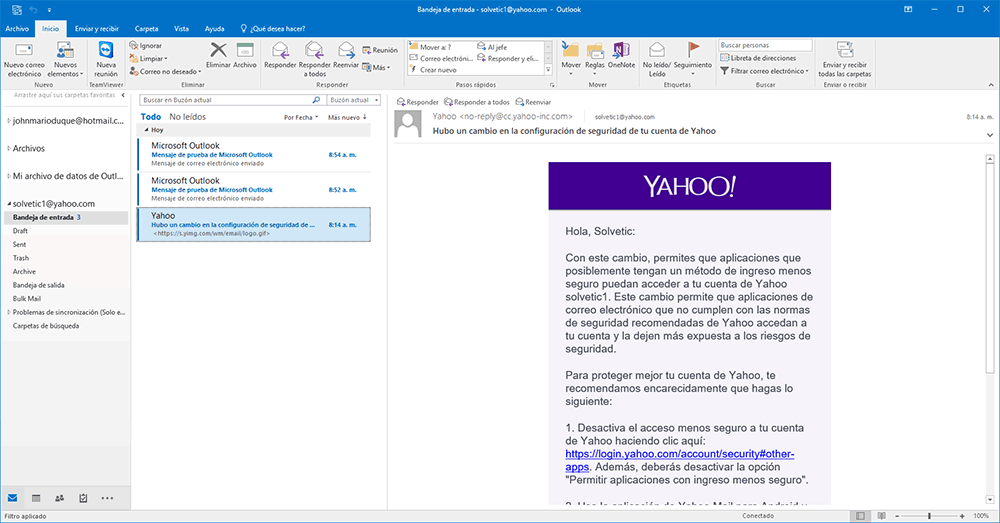Switch to Tasks view icon
This screenshot has height=523, width=1000.
[x=83, y=498]
